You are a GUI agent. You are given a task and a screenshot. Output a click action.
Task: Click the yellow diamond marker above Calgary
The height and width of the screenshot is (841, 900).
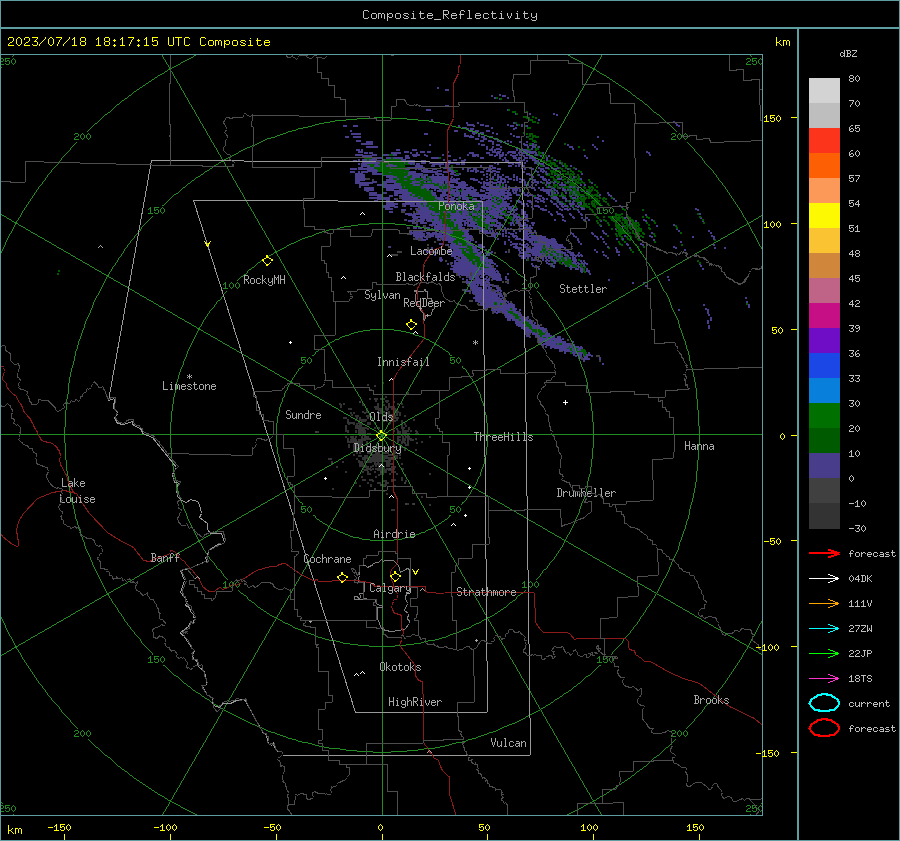(395, 576)
